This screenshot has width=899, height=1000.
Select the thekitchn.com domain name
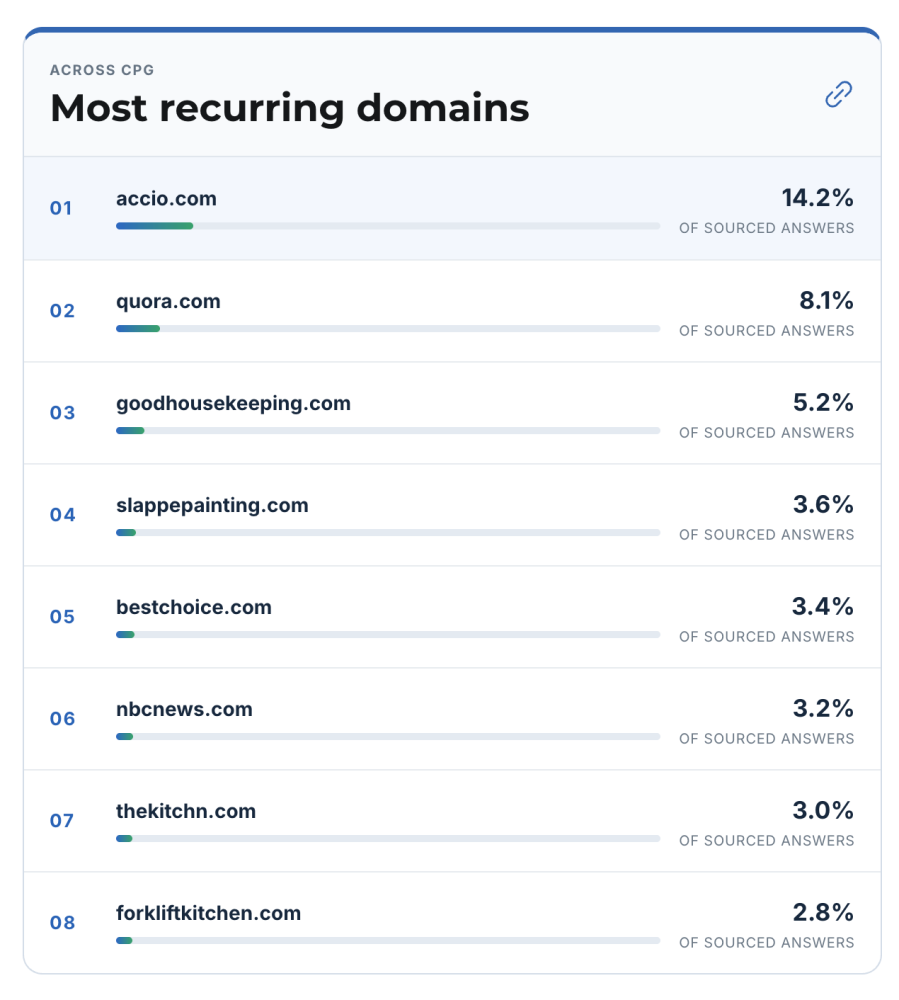186,811
